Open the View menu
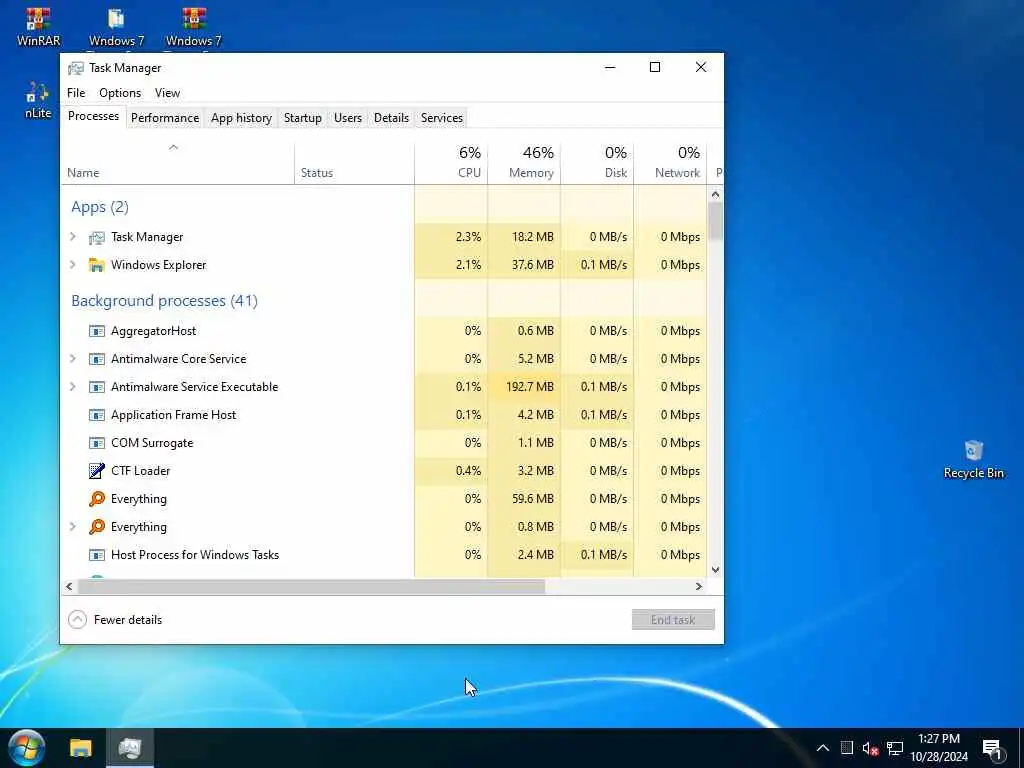 167,93
